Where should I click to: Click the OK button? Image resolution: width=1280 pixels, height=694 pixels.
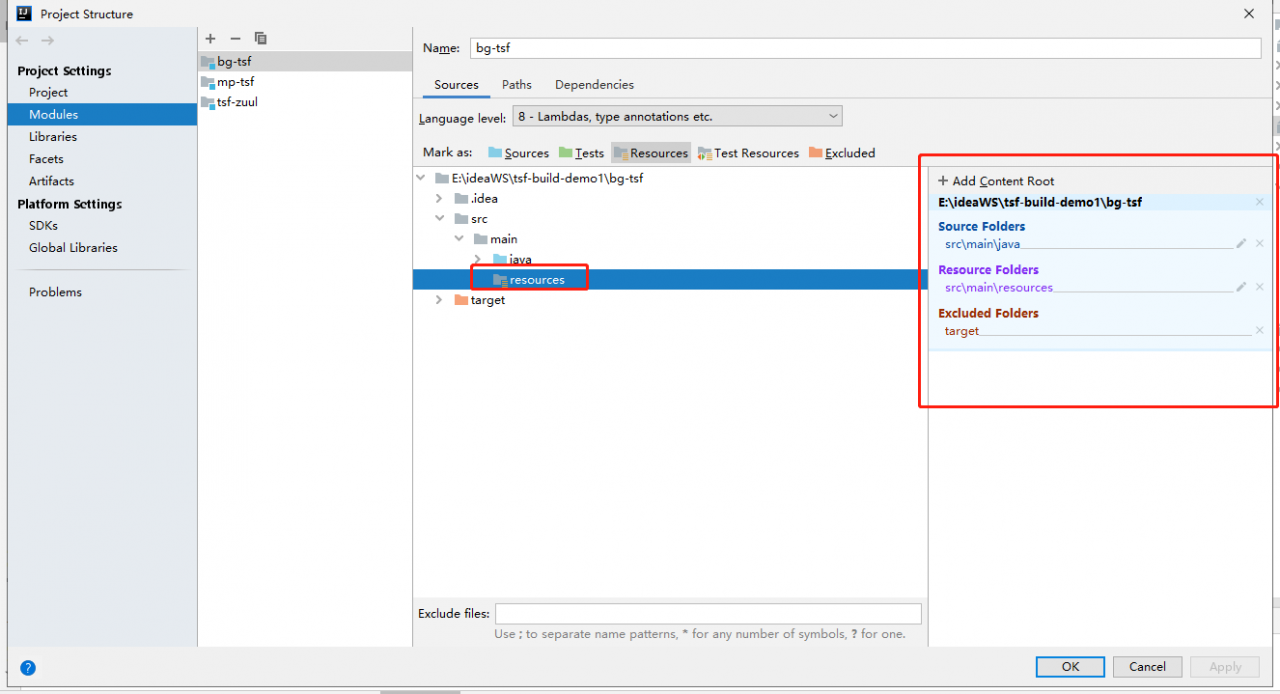point(1070,667)
